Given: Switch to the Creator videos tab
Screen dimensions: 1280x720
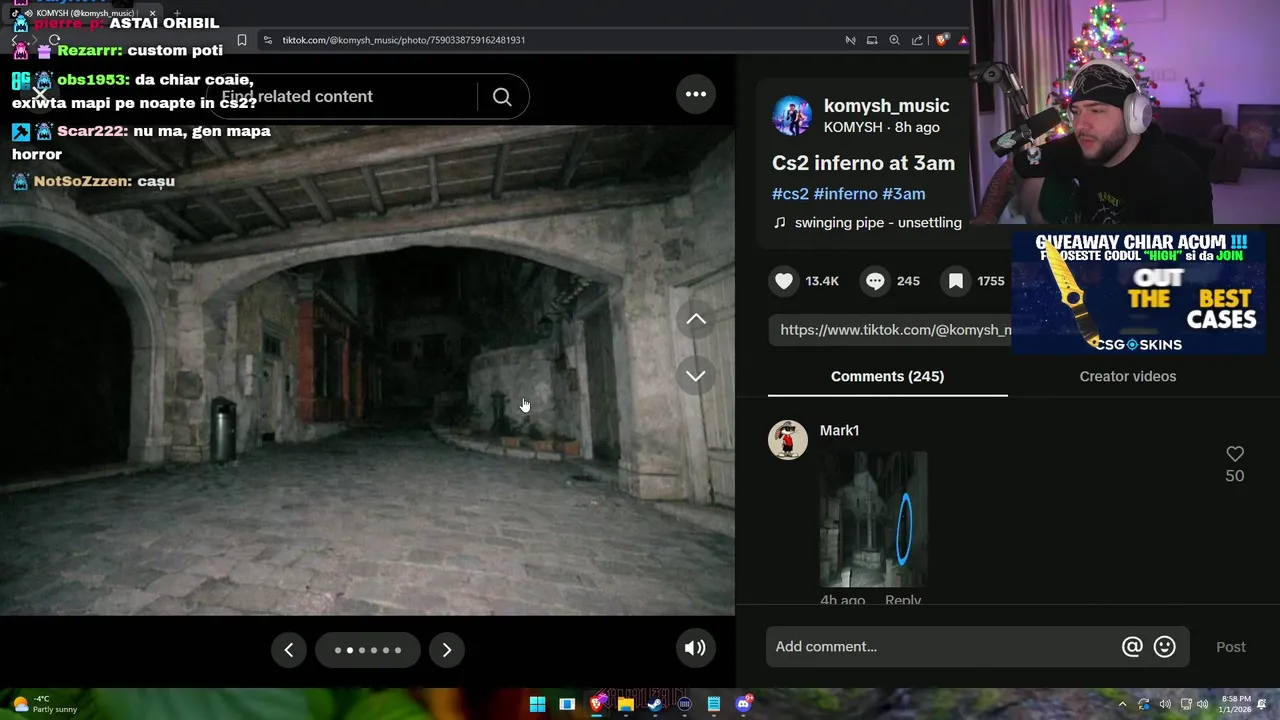Looking at the screenshot, I should pyautogui.click(x=1127, y=376).
